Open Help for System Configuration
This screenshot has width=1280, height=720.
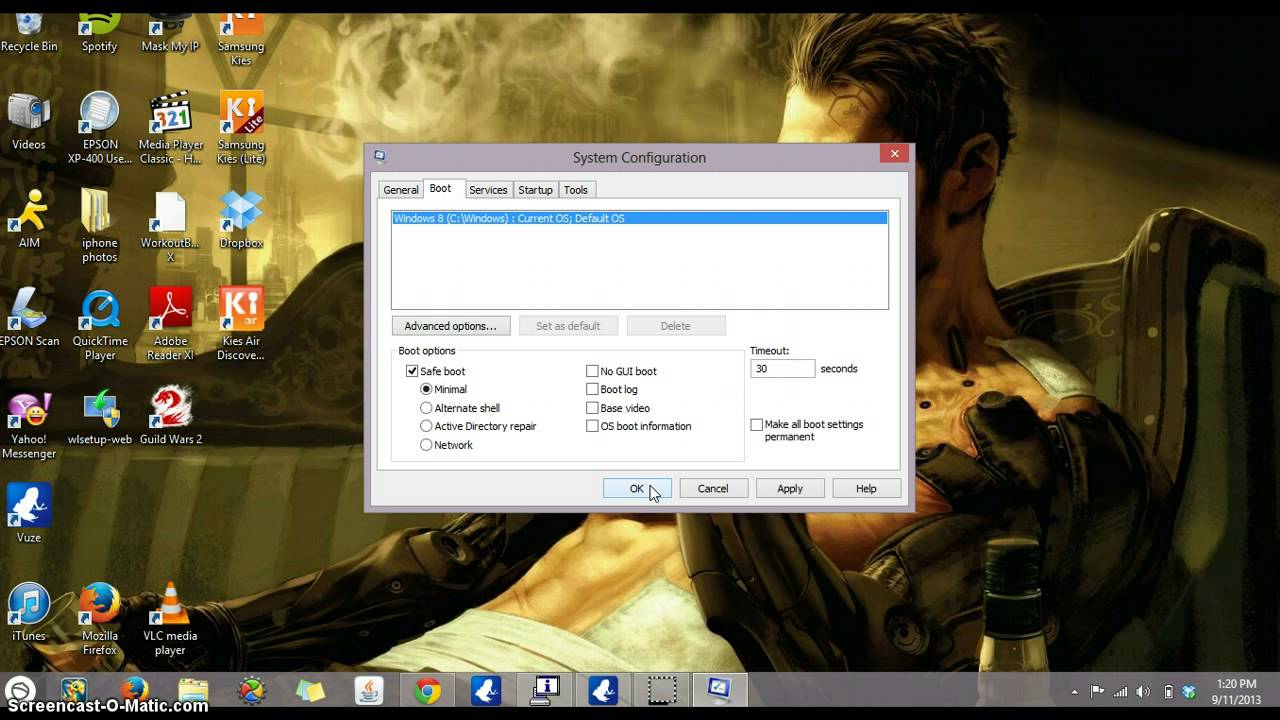tap(866, 488)
